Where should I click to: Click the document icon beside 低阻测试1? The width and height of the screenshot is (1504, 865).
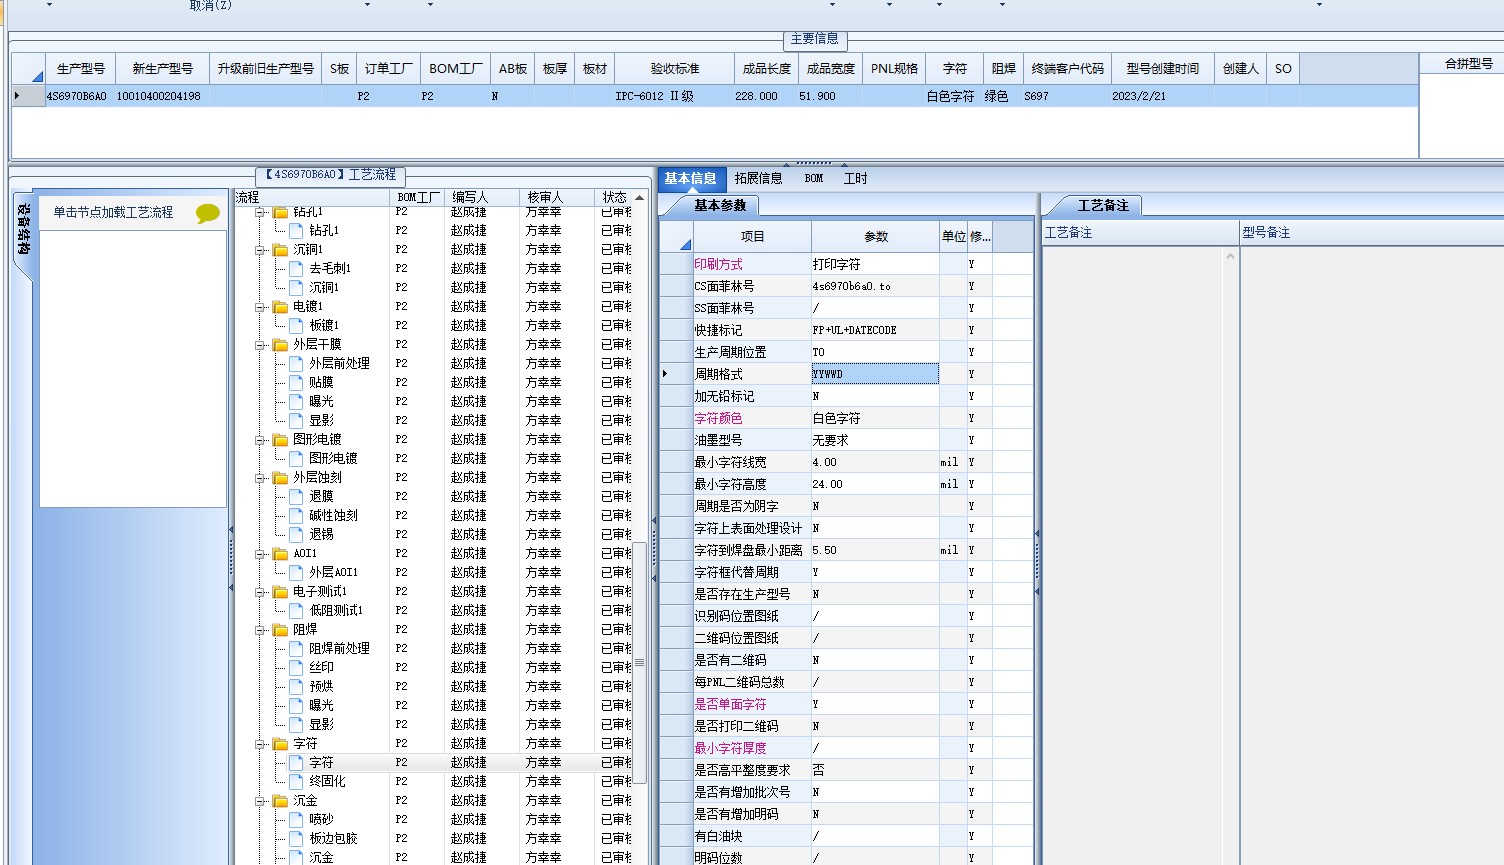coord(296,610)
